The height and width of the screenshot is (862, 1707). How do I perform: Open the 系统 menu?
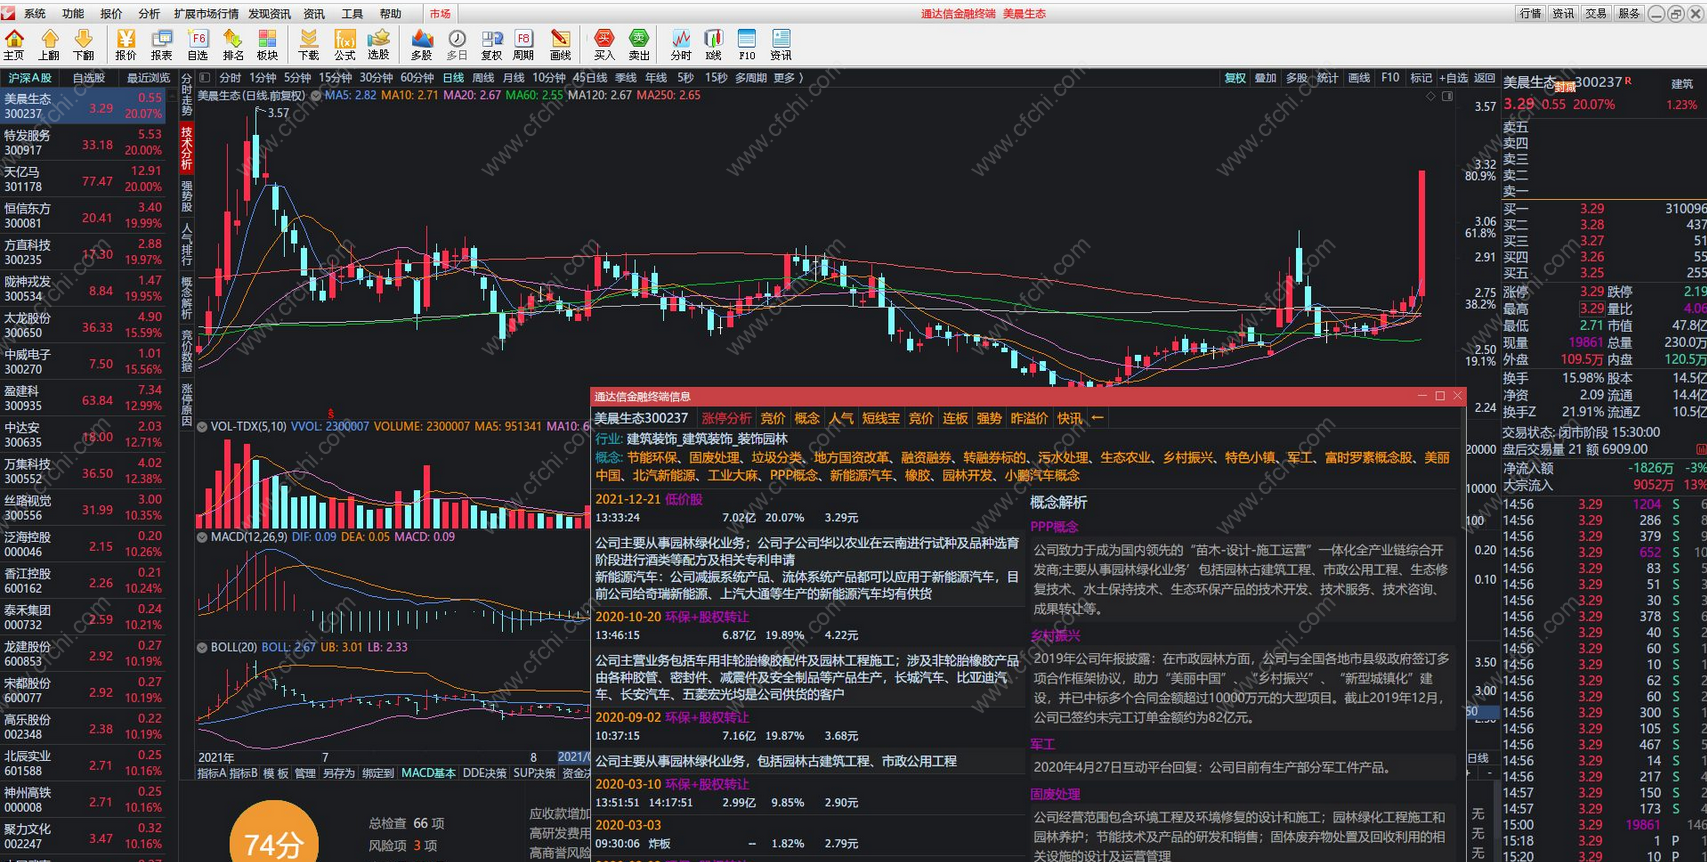[x=35, y=14]
